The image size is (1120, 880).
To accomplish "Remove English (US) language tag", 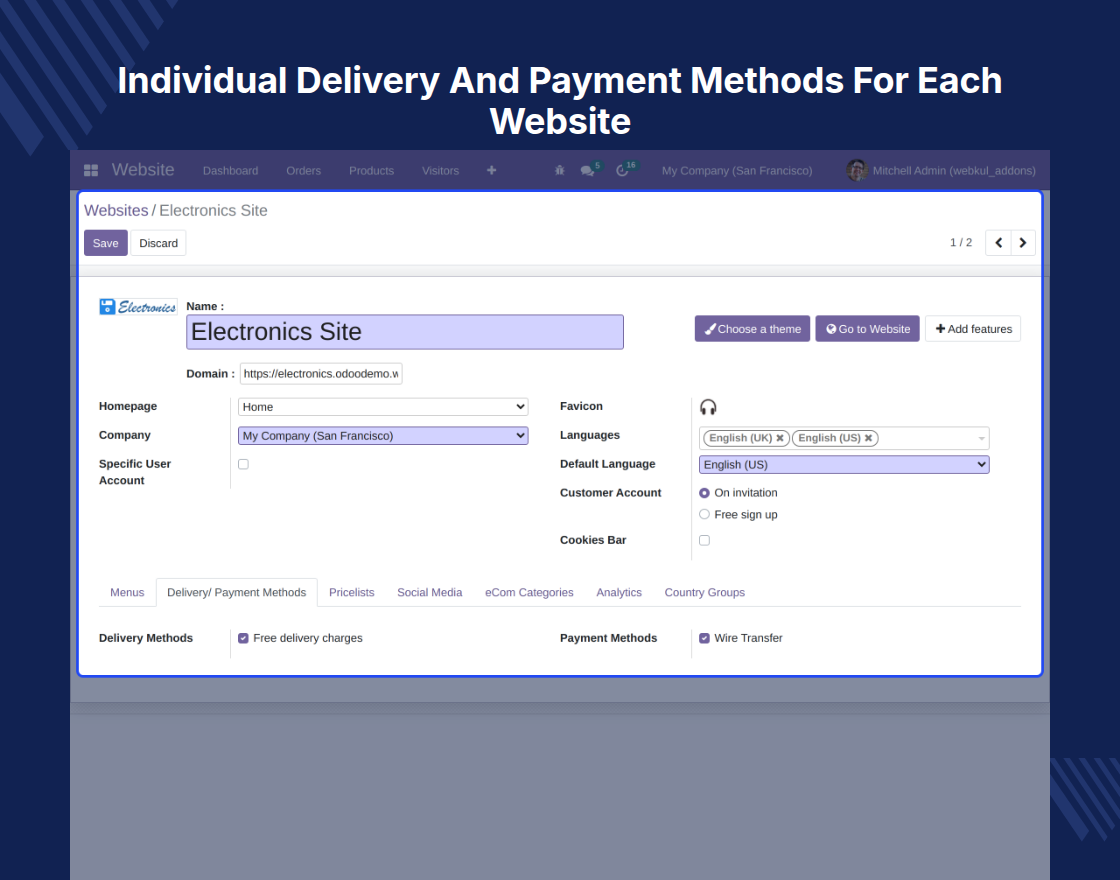I will coord(869,438).
